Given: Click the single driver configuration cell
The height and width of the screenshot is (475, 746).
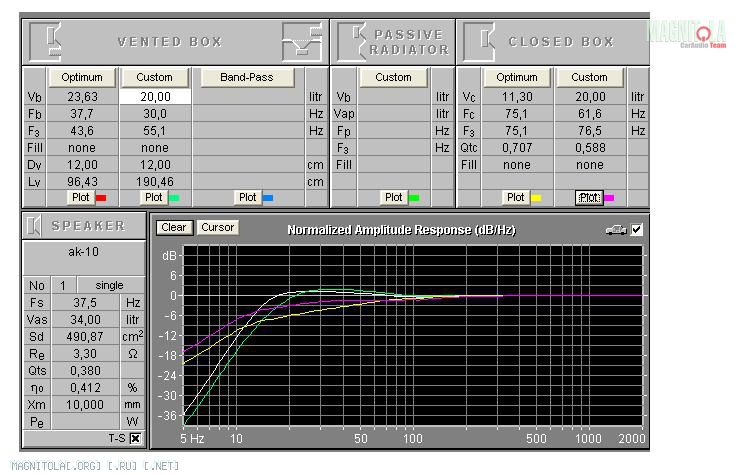Looking at the screenshot, I should click(110, 286).
